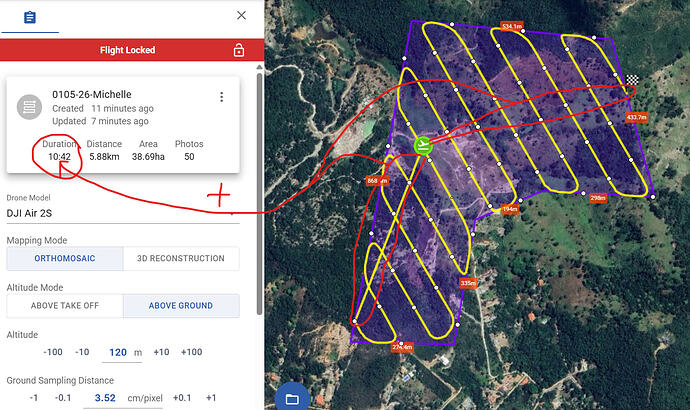The width and height of the screenshot is (690, 410).
Task: Click the green drone takeoff marker on map
Action: coord(423,146)
